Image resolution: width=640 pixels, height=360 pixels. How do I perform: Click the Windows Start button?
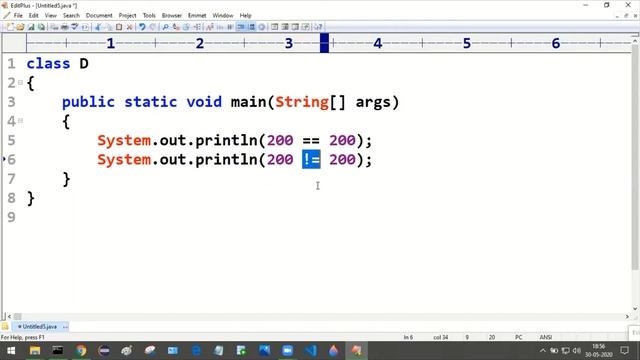pyautogui.click(x=11, y=351)
